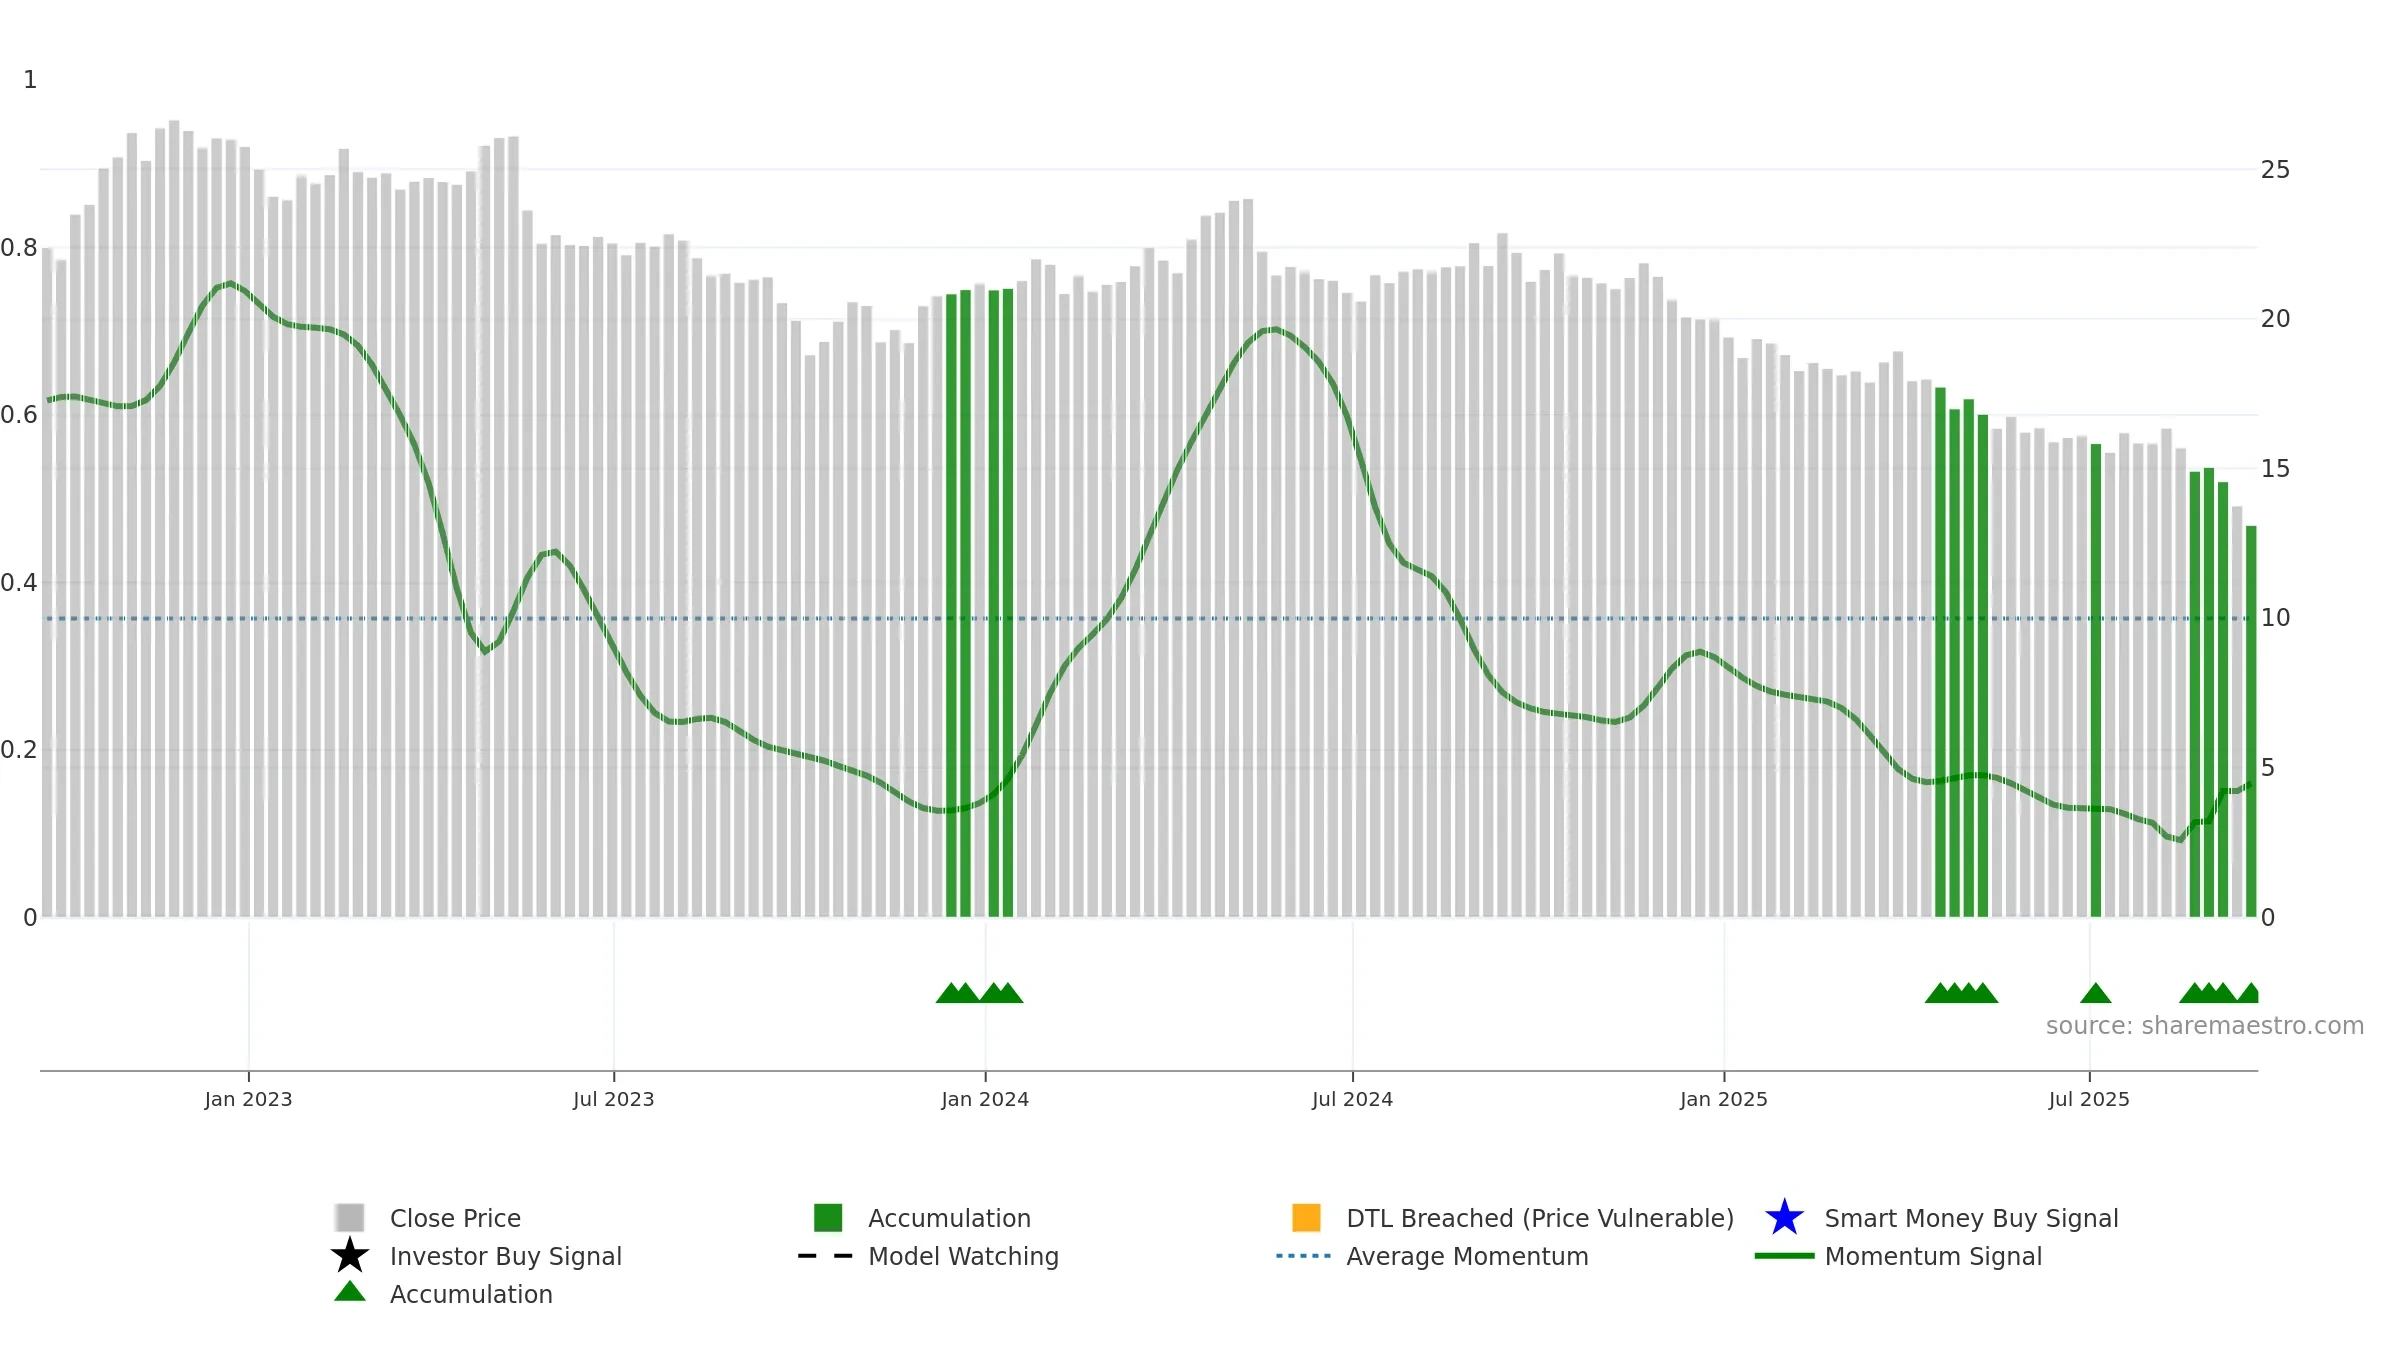
Task: Click the Model Watching dashed line icon
Action: point(825,1256)
